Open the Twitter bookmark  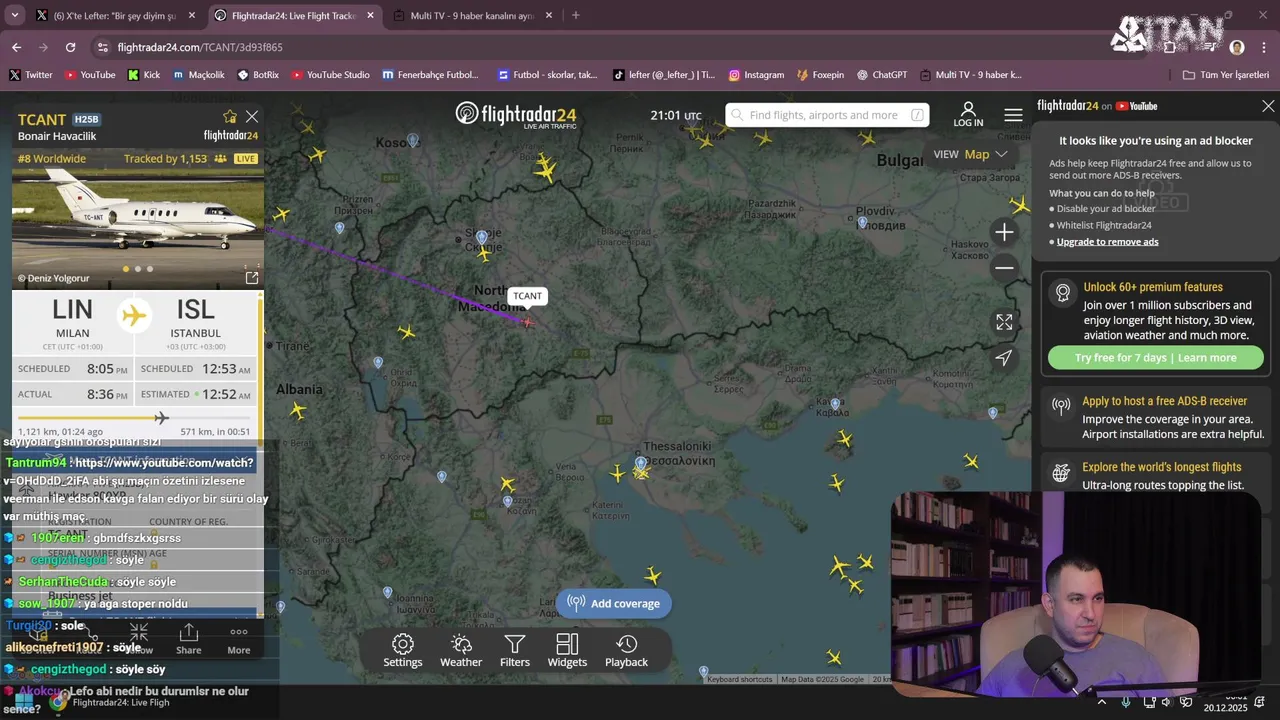tap(30, 75)
